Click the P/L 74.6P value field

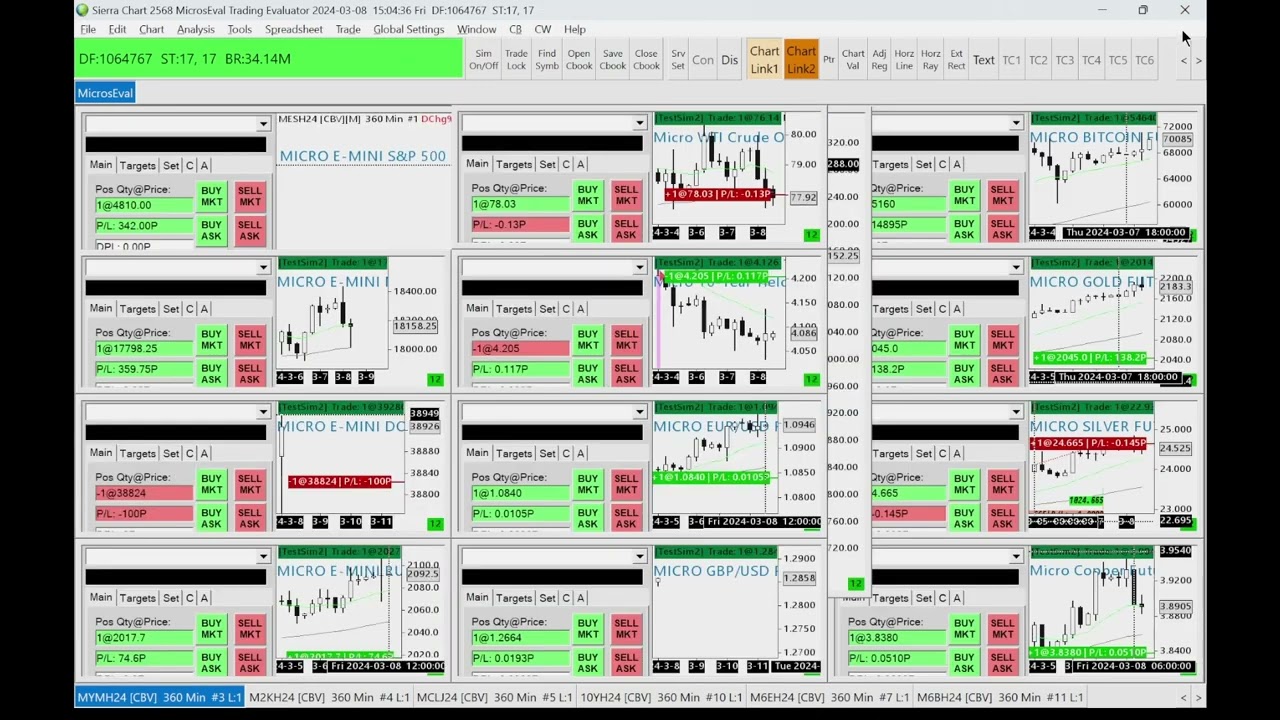point(144,658)
